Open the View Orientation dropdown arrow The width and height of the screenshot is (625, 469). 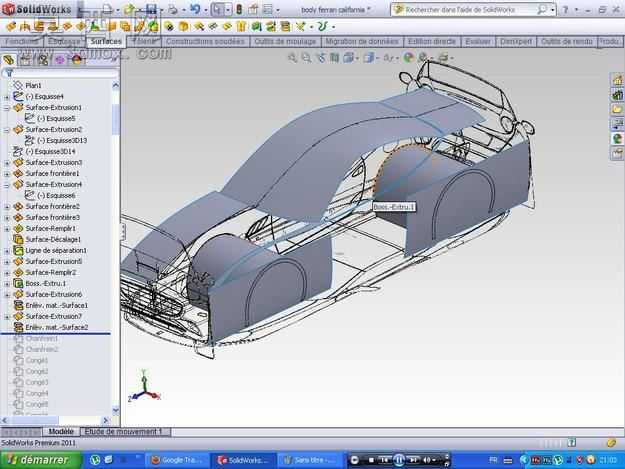pyautogui.click(x=357, y=58)
